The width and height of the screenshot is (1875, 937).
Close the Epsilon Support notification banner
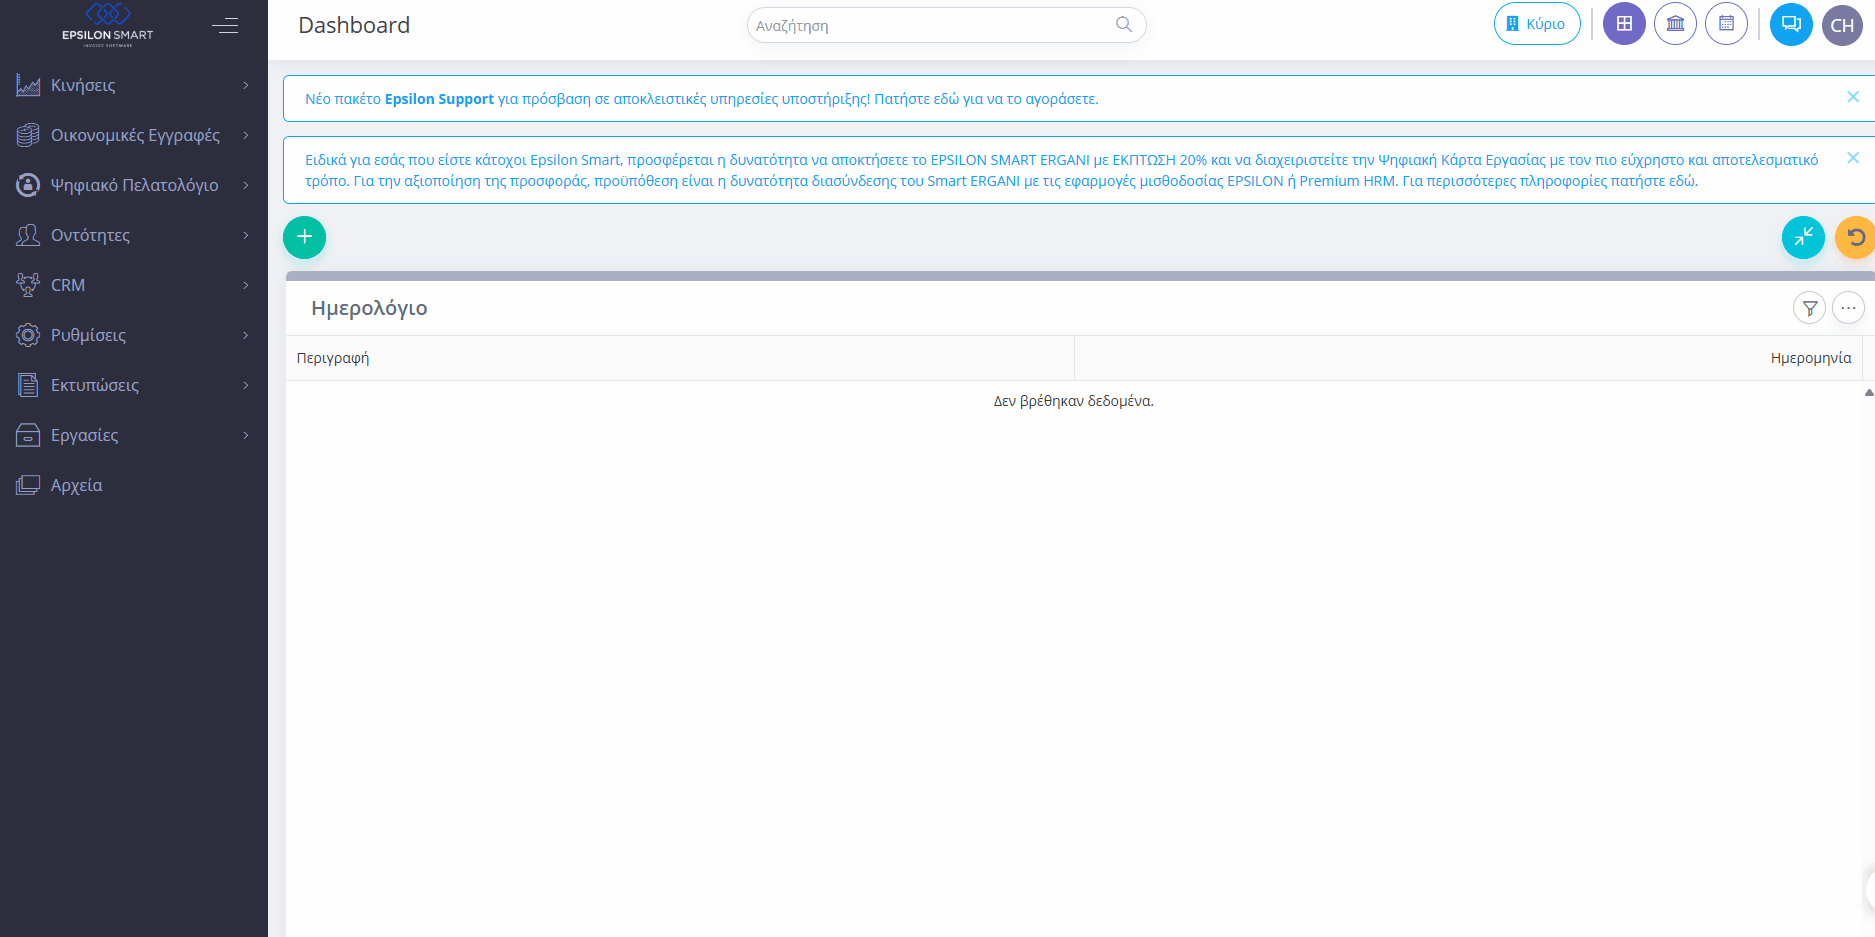pos(1853,97)
